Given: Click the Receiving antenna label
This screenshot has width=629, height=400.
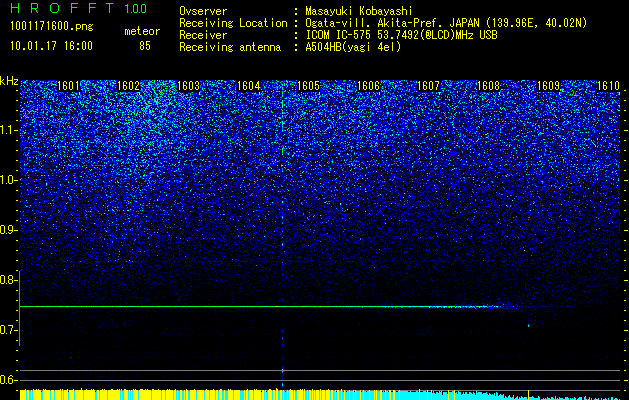Looking at the screenshot, I should (230, 47).
